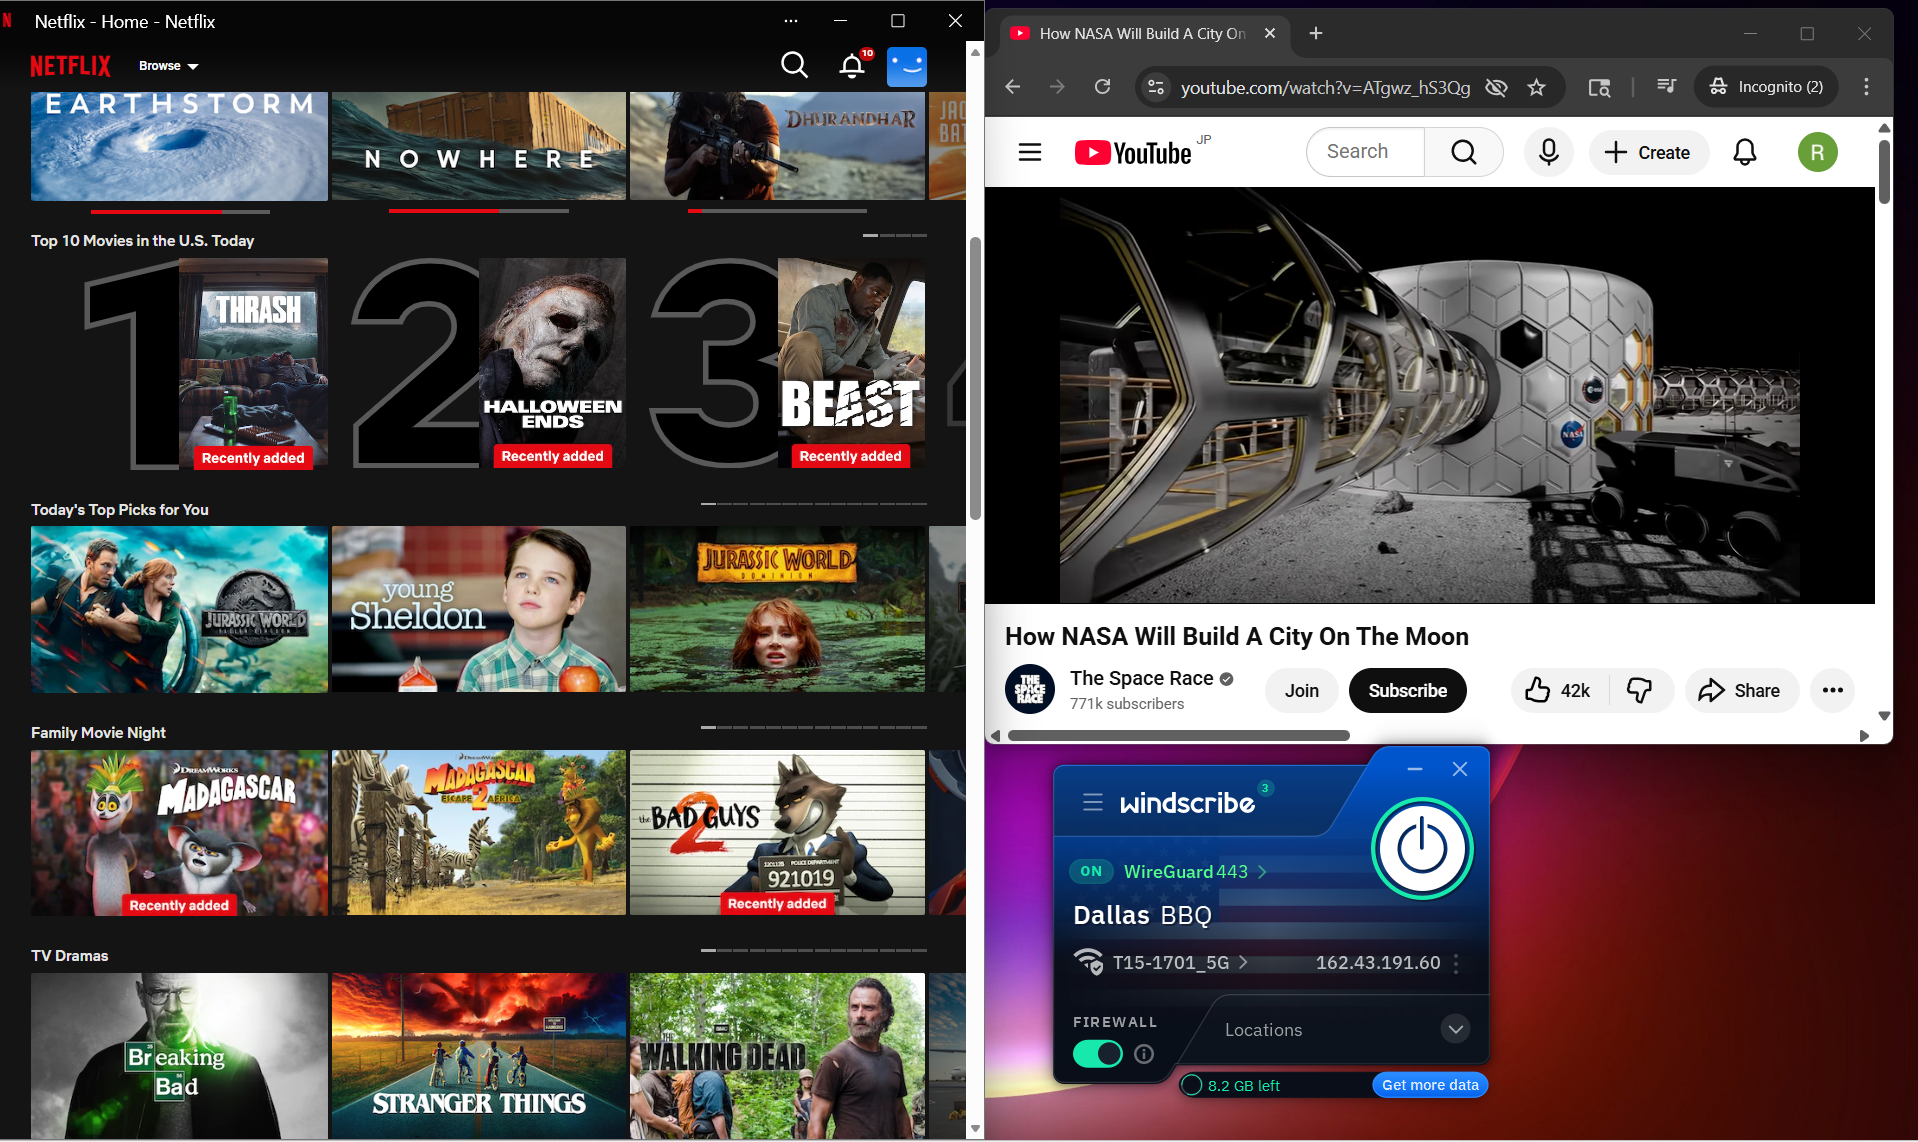1918x1142 pixels.
Task: Click the YouTube Create button
Action: (1648, 152)
